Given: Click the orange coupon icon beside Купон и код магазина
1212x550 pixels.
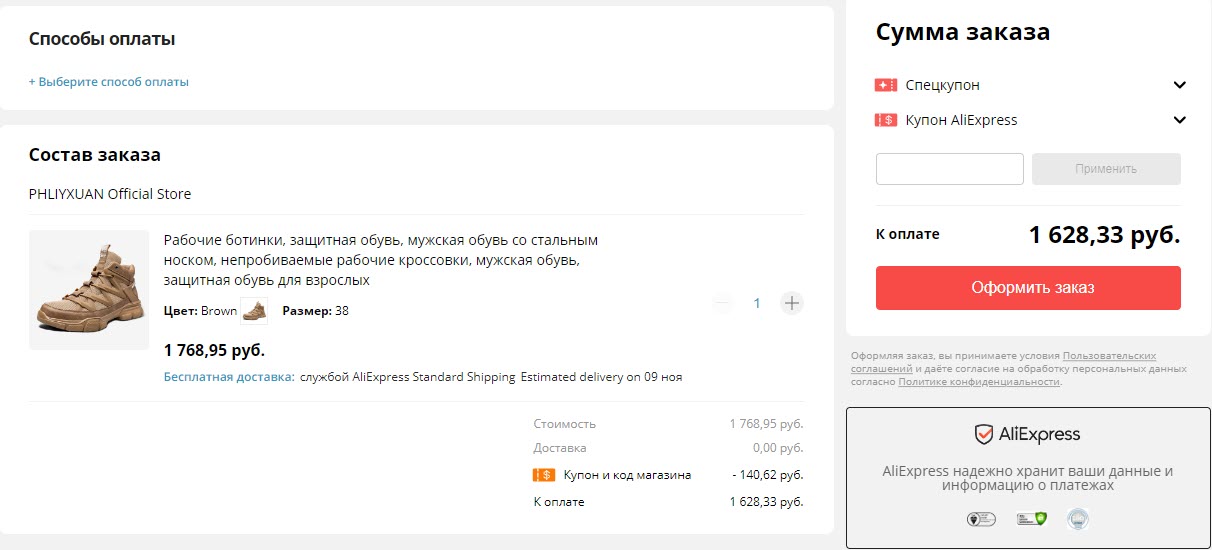Looking at the screenshot, I should (544, 475).
